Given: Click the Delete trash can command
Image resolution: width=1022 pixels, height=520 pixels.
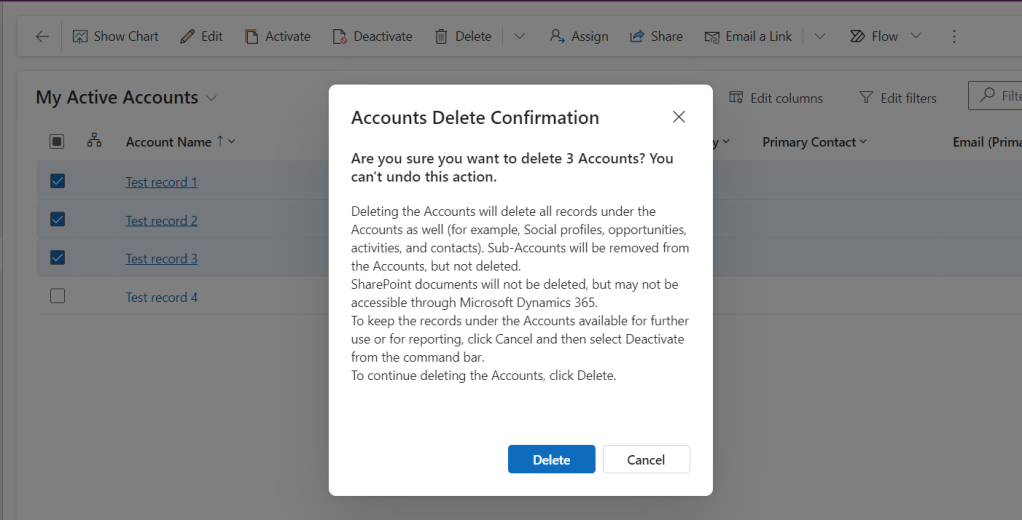Looking at the screenshot, I should pyautogui.click(x=463, y=36).
